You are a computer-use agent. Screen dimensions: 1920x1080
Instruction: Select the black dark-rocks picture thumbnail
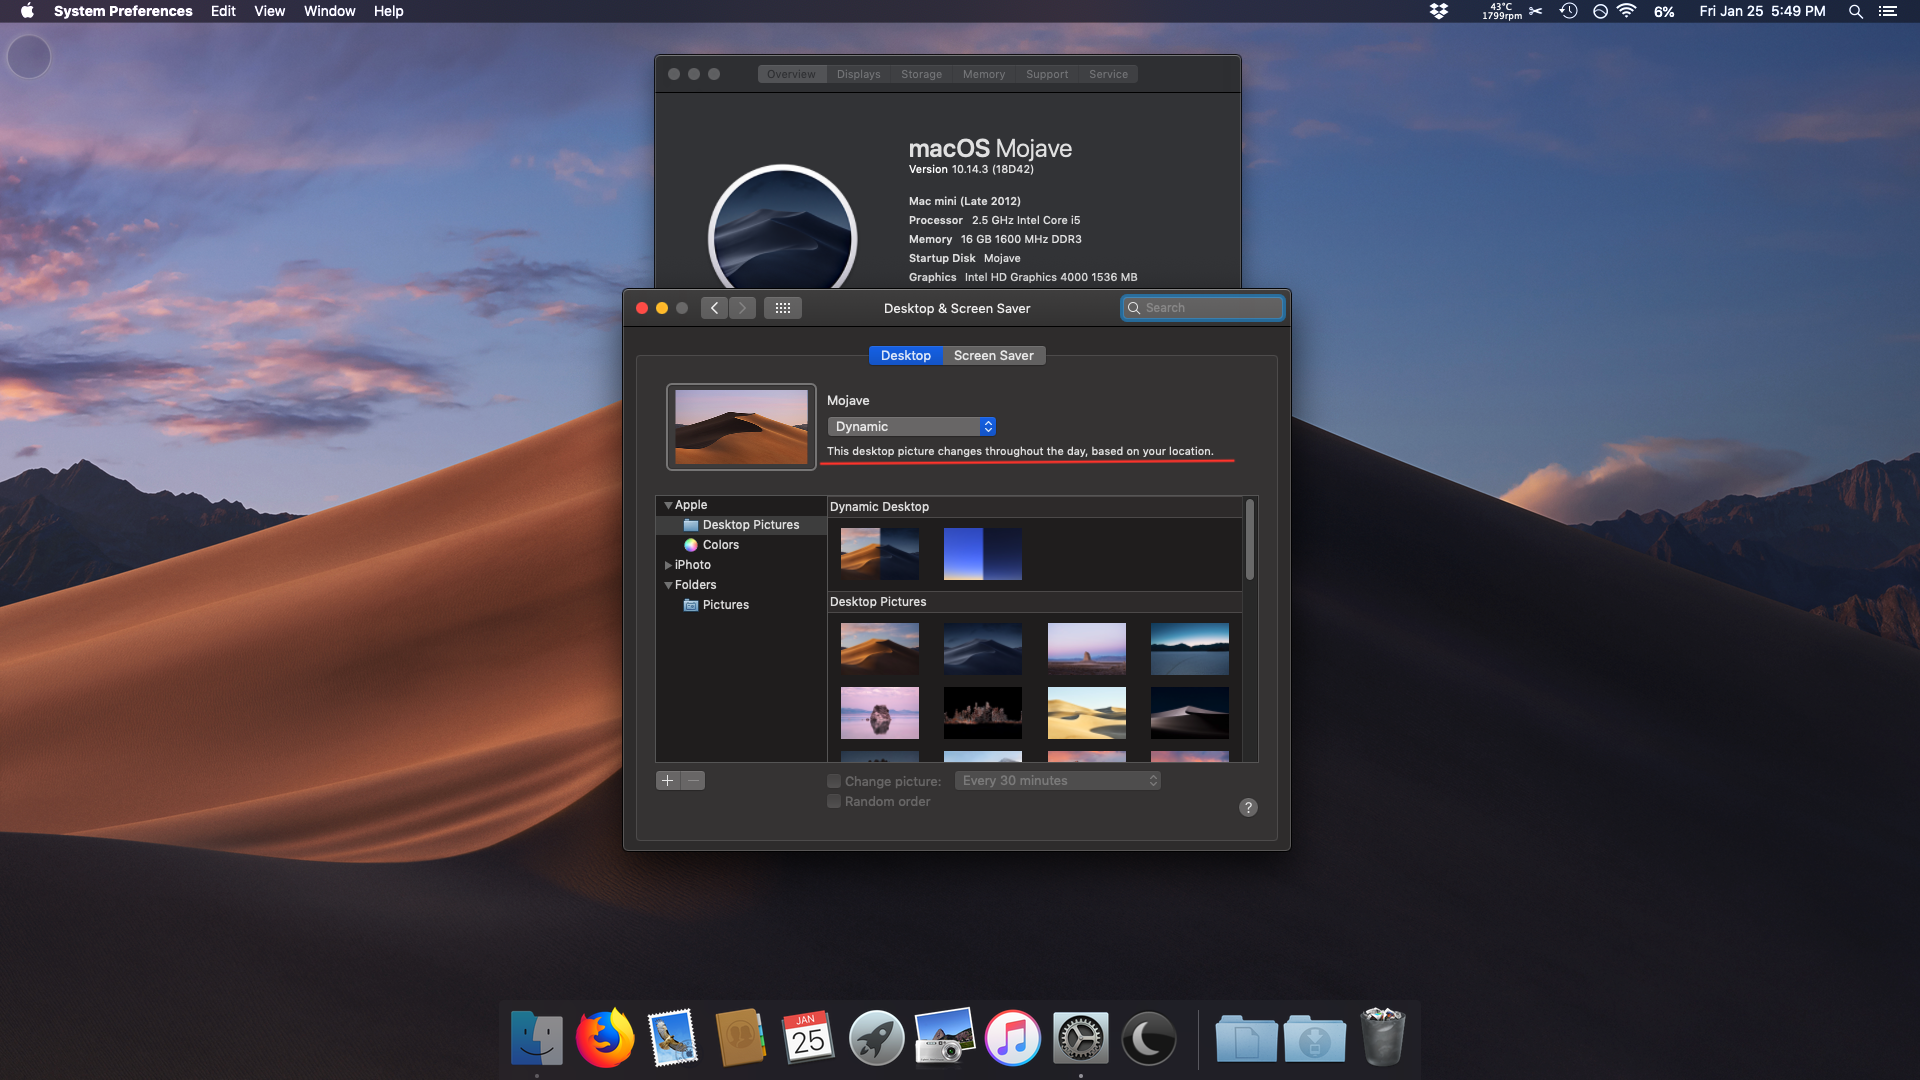pyautogui.click(x=983, y=713)
